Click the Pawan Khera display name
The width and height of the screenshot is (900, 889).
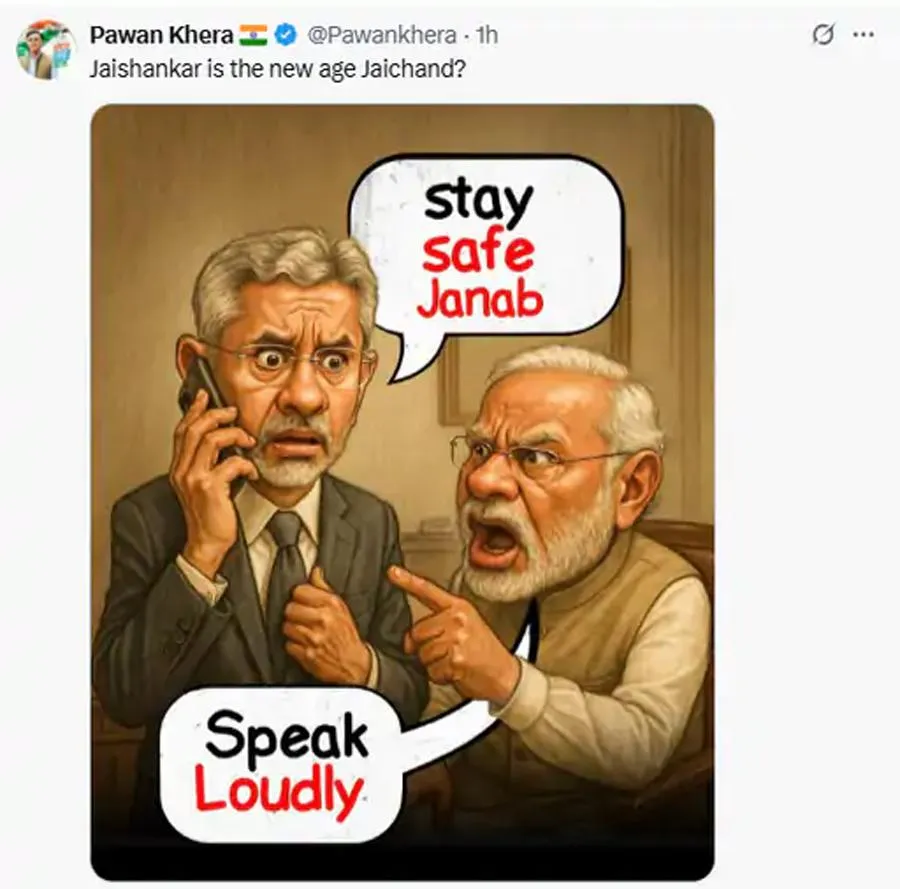tap(161, 36)
